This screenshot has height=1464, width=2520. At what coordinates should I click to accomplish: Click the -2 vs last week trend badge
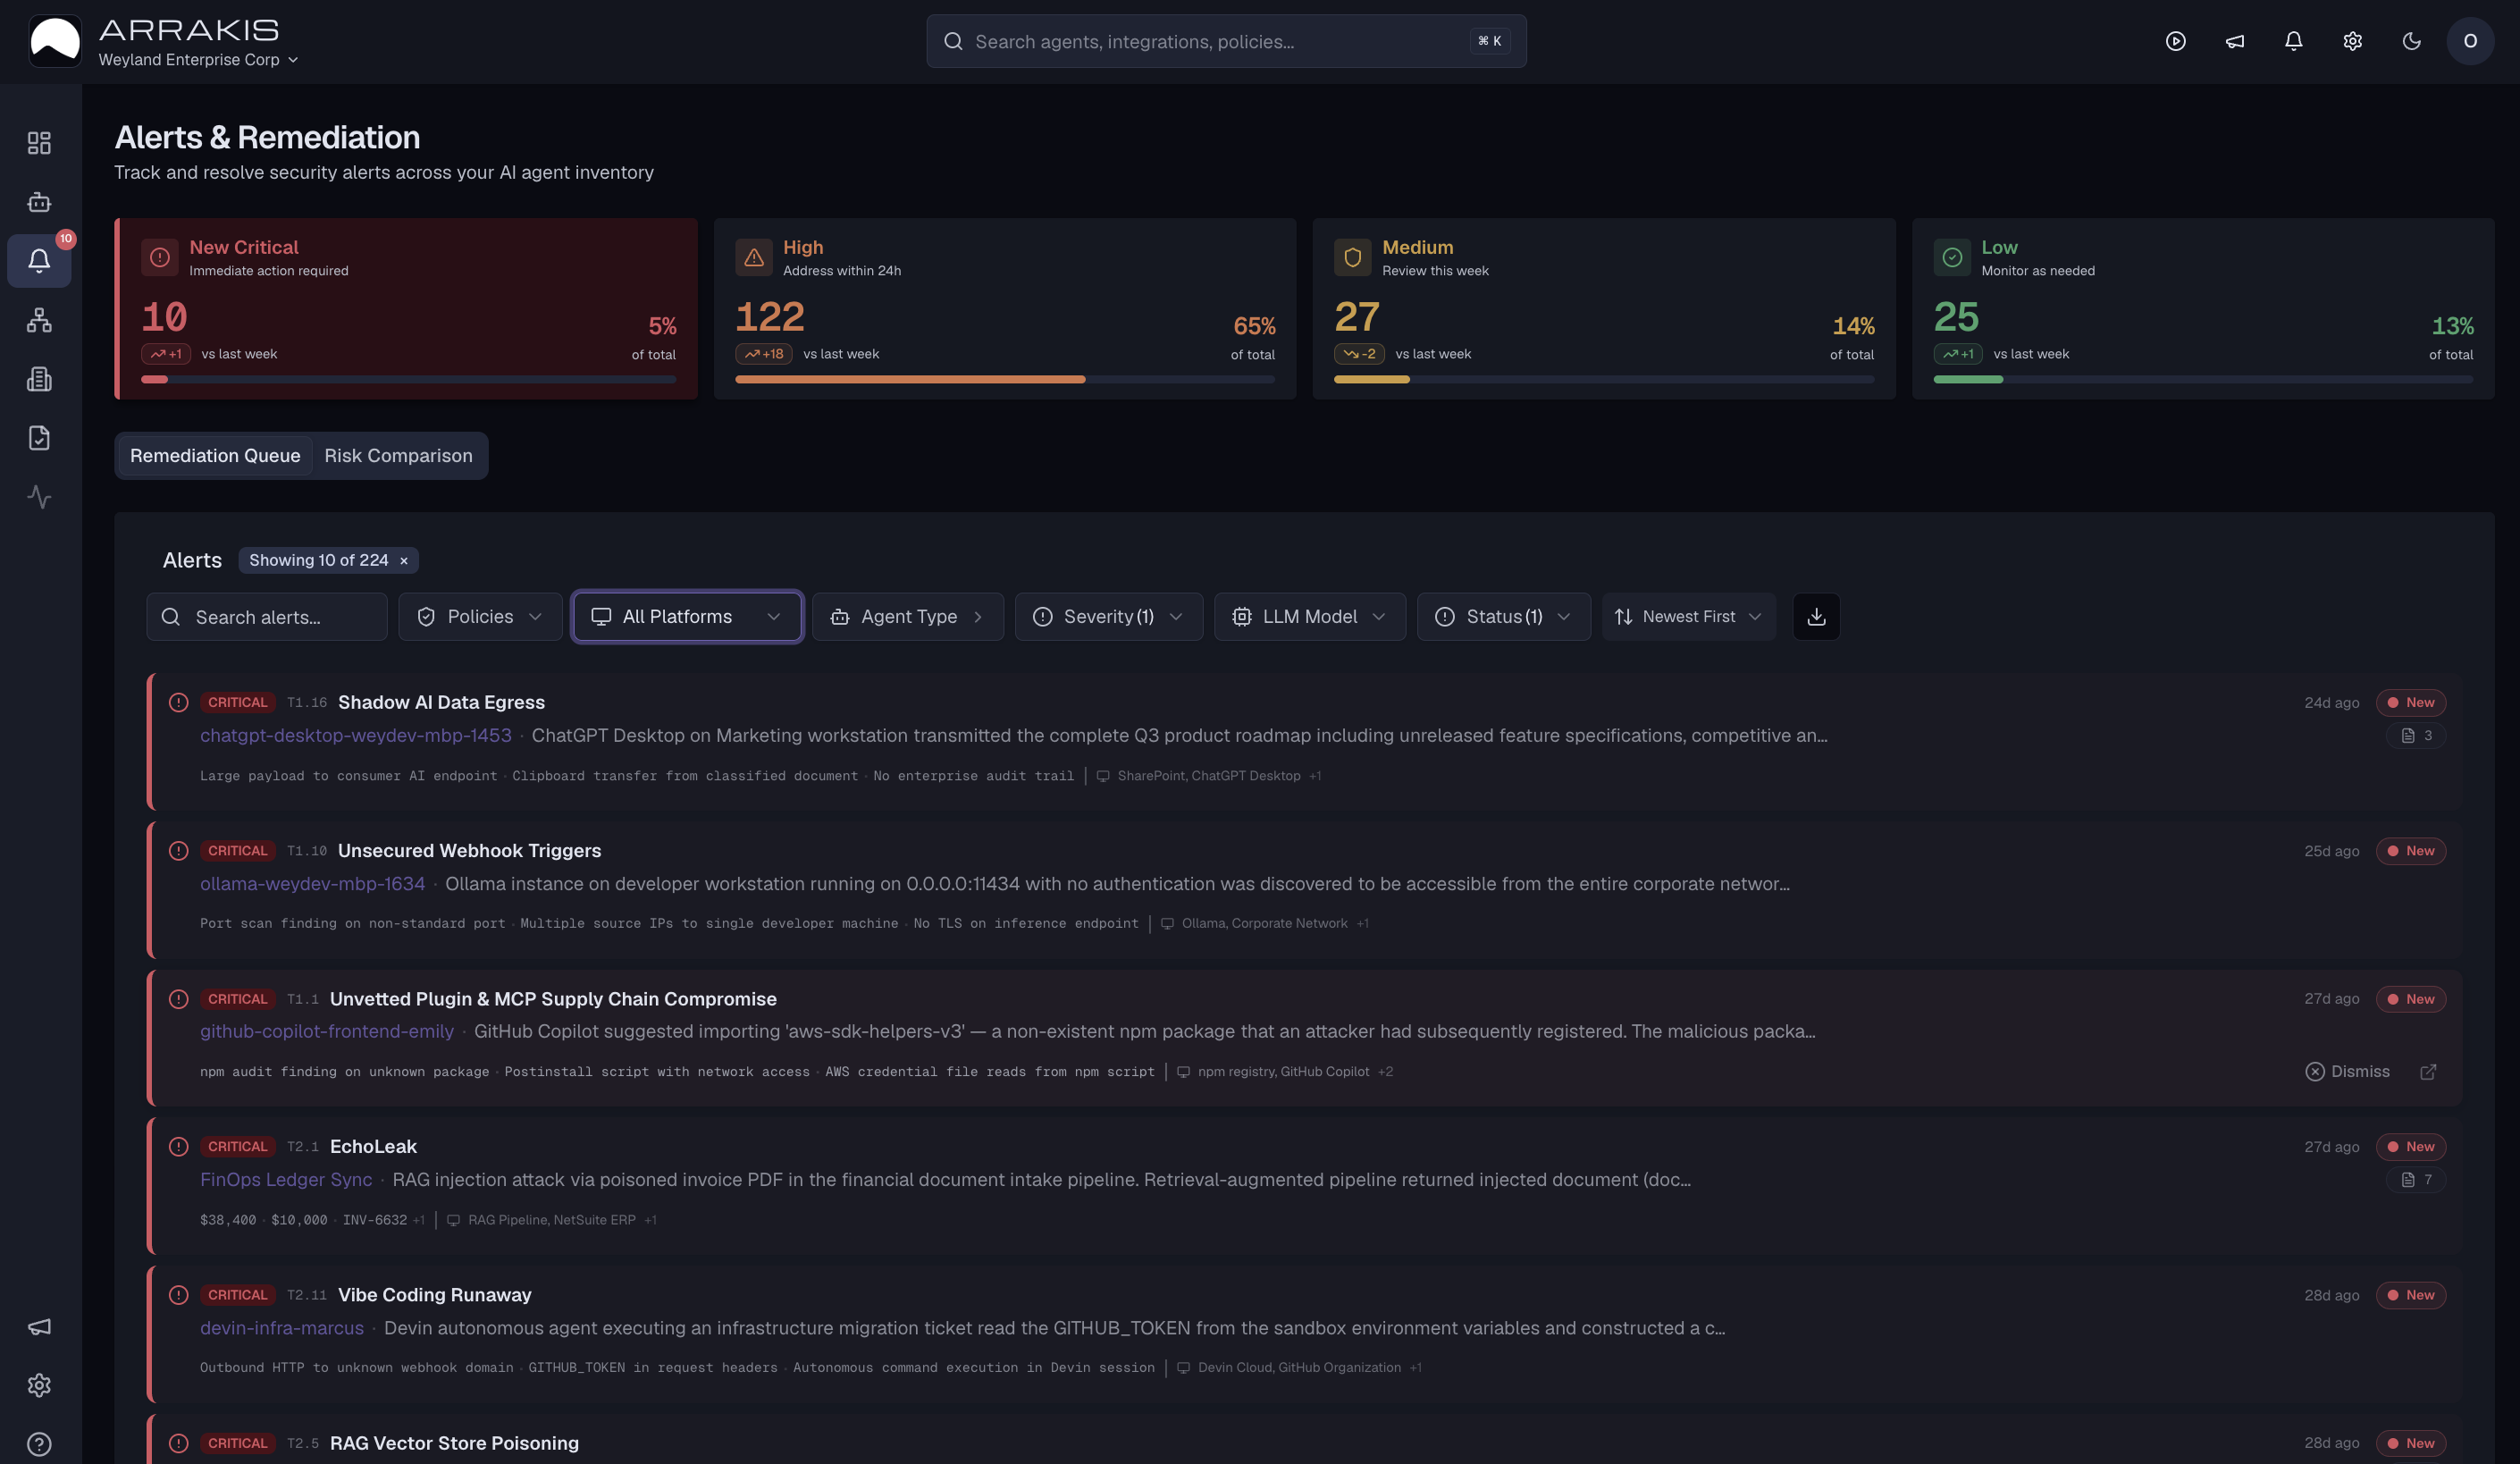[x=1359, y=354]
